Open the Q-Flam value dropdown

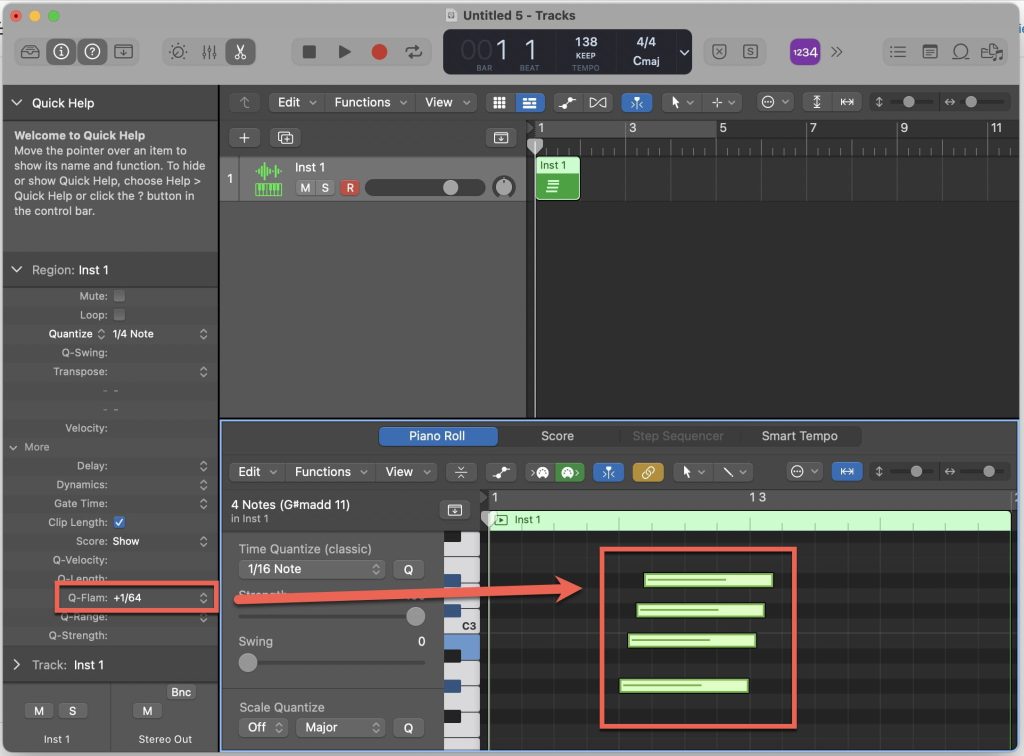point(160,598)
